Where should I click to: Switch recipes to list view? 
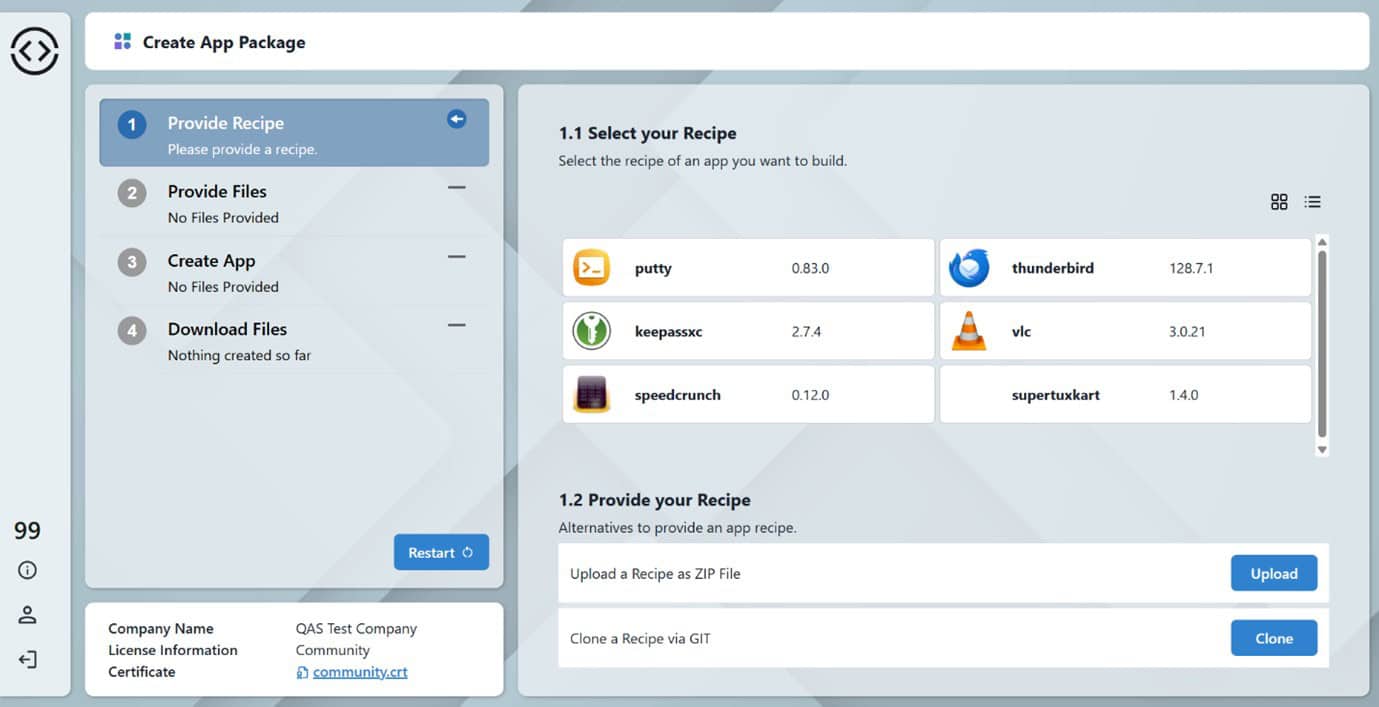1313,202
